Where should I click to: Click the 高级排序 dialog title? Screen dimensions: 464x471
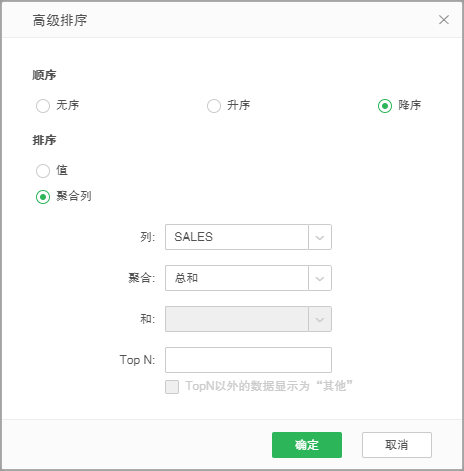point(60,20)
